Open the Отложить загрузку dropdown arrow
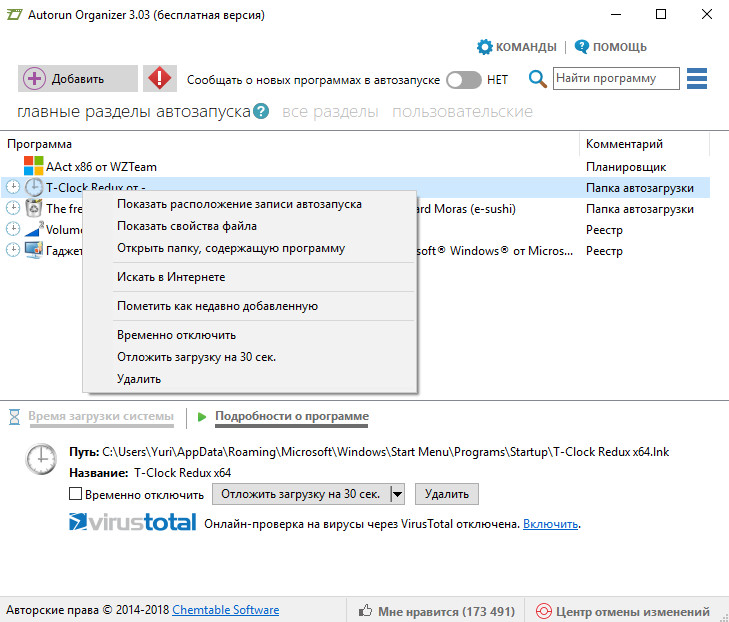Image resolution: width=729 pixels, height=622 pixels. click(x=398, y=494)
